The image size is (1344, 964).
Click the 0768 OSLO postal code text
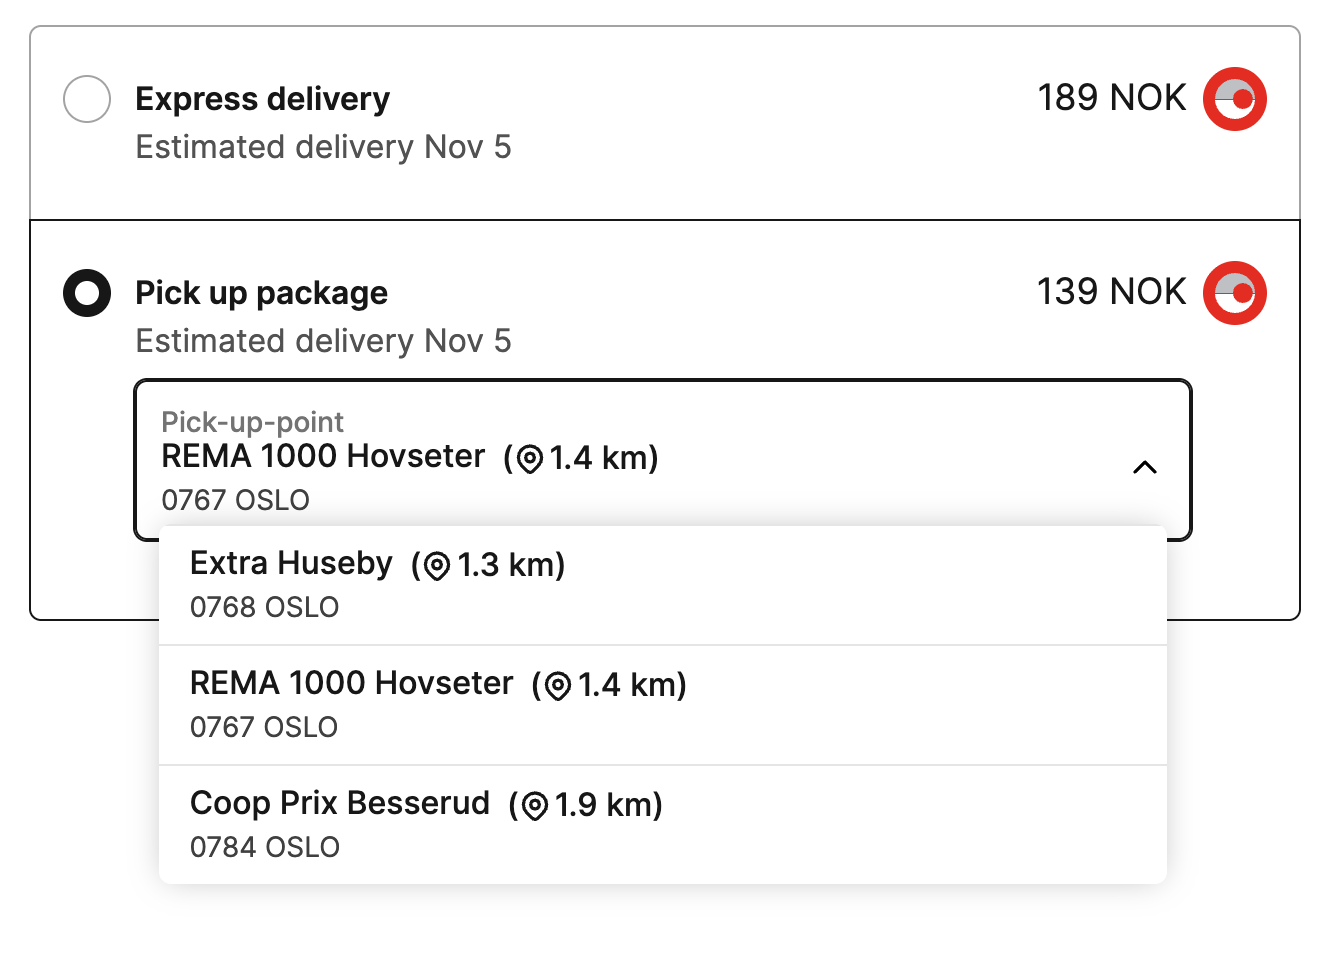pos(265,607)
